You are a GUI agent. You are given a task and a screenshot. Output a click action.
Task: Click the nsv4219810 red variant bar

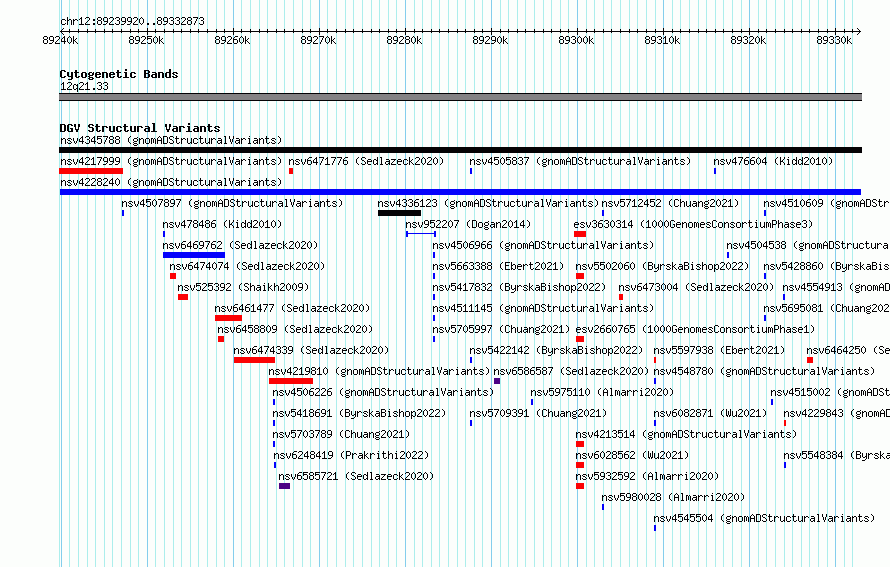point(291,381)
